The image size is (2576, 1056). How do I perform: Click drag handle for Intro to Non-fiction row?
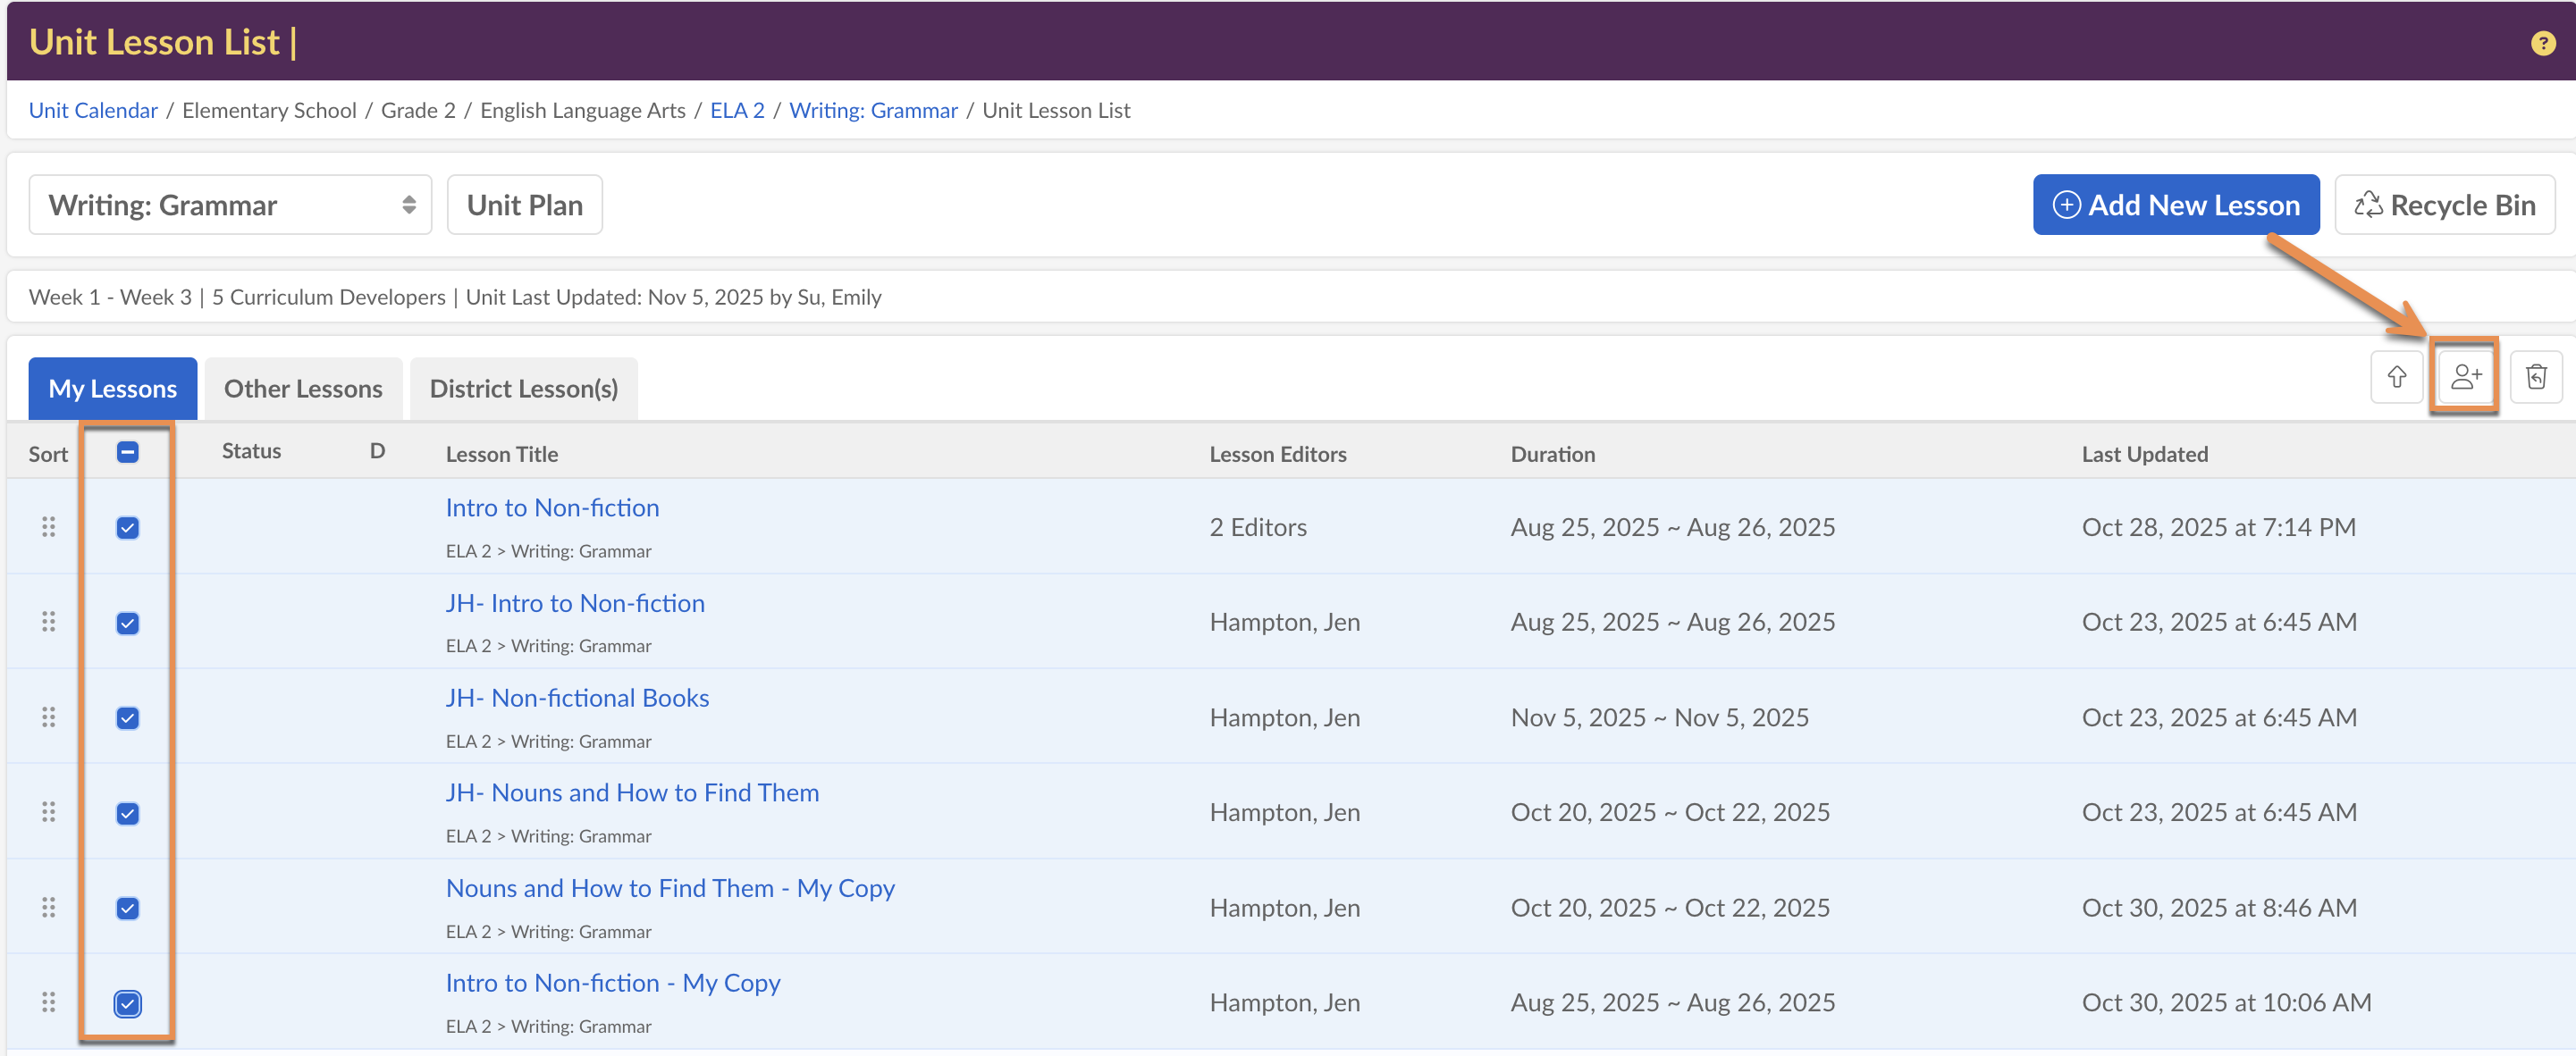[x=48, y=527]
